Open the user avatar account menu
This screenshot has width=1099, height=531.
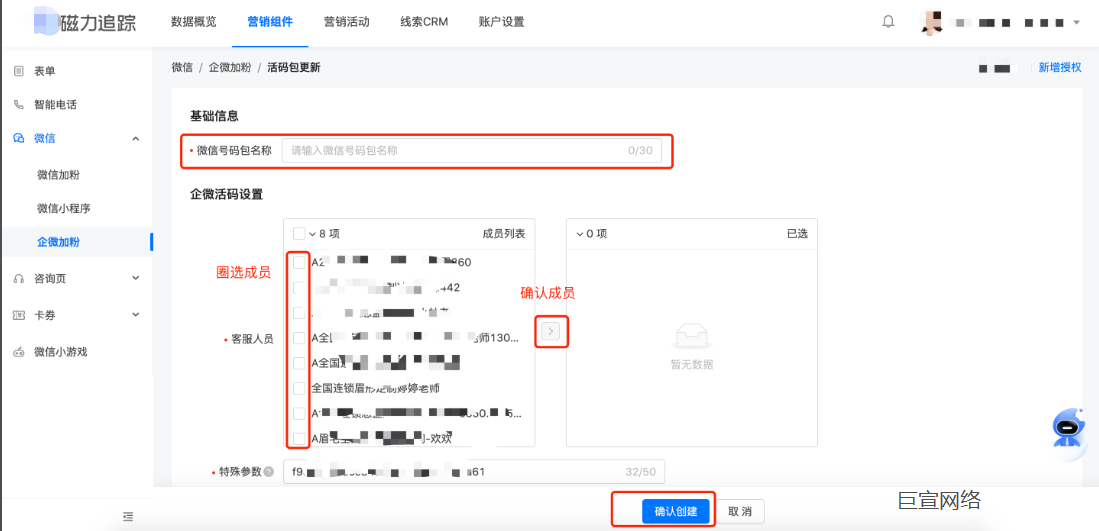(931, 22)
